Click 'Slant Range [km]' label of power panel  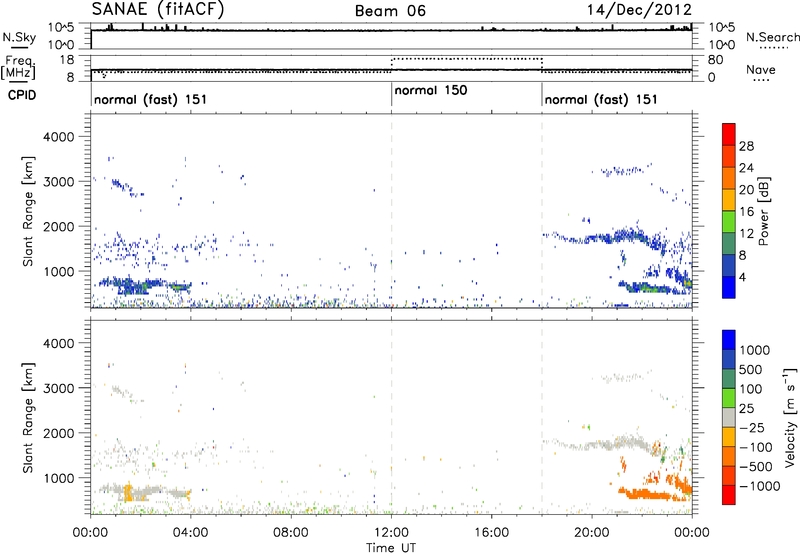pos(28,211)
